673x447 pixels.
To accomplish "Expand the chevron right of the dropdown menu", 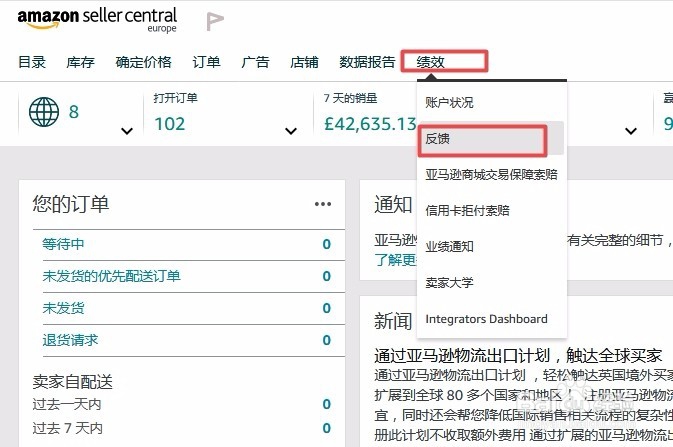I will [631, 131].
